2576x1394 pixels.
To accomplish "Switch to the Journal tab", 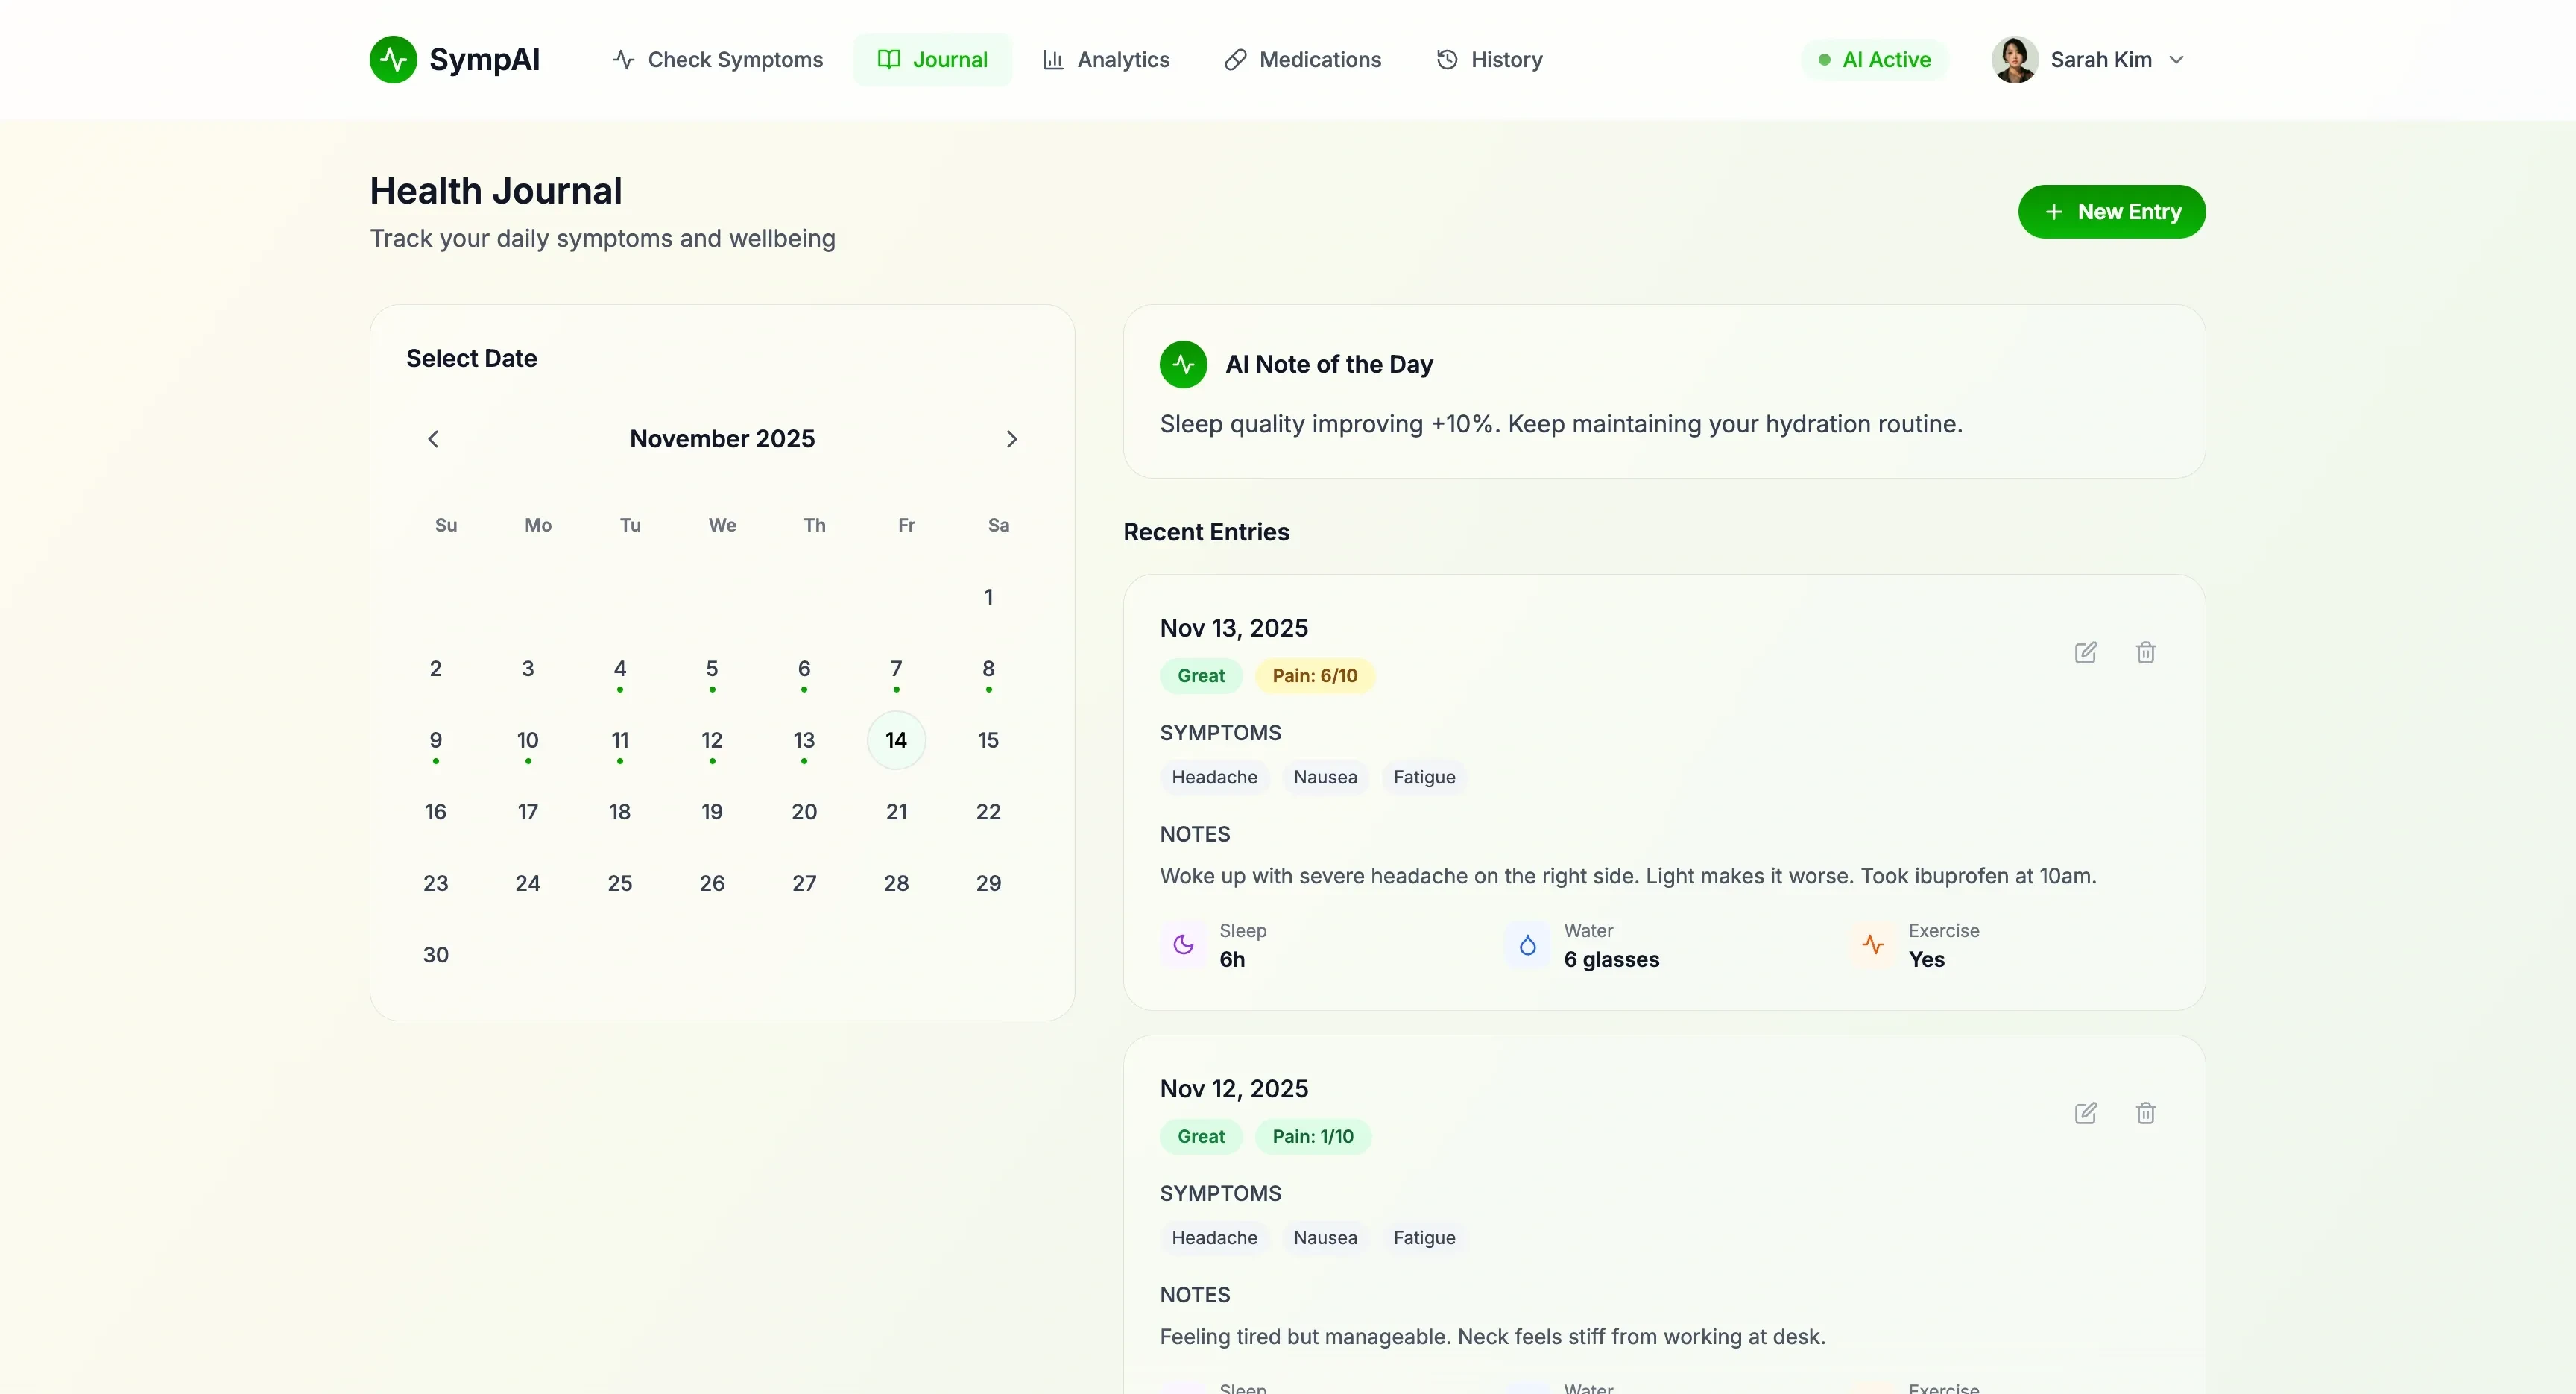I will tap(932, 59).
